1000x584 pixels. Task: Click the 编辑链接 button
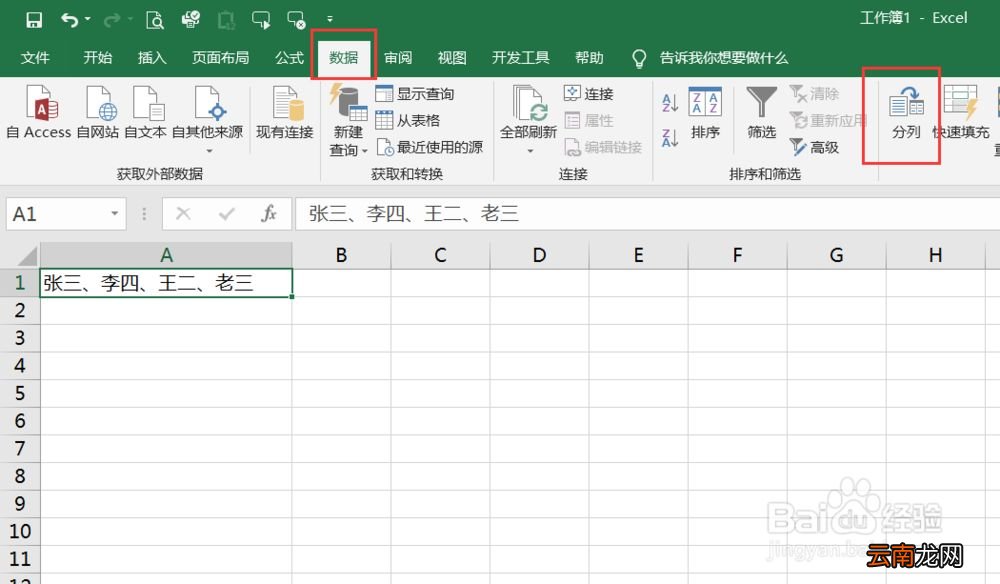coord(603,147)
